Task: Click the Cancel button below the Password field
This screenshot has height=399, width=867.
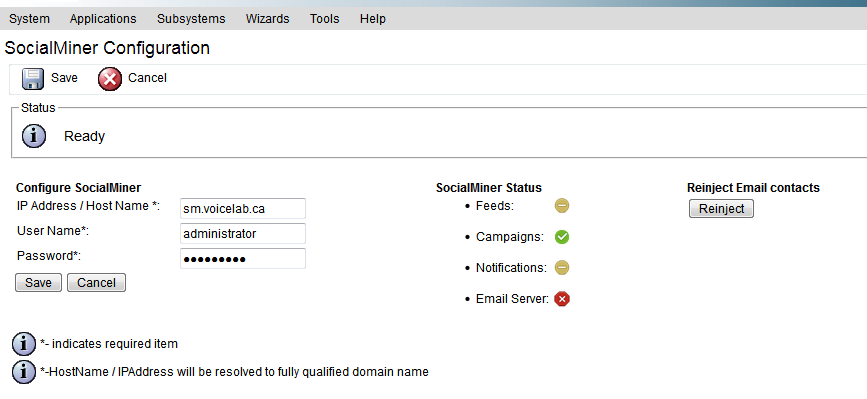Action: coord(96,282)
